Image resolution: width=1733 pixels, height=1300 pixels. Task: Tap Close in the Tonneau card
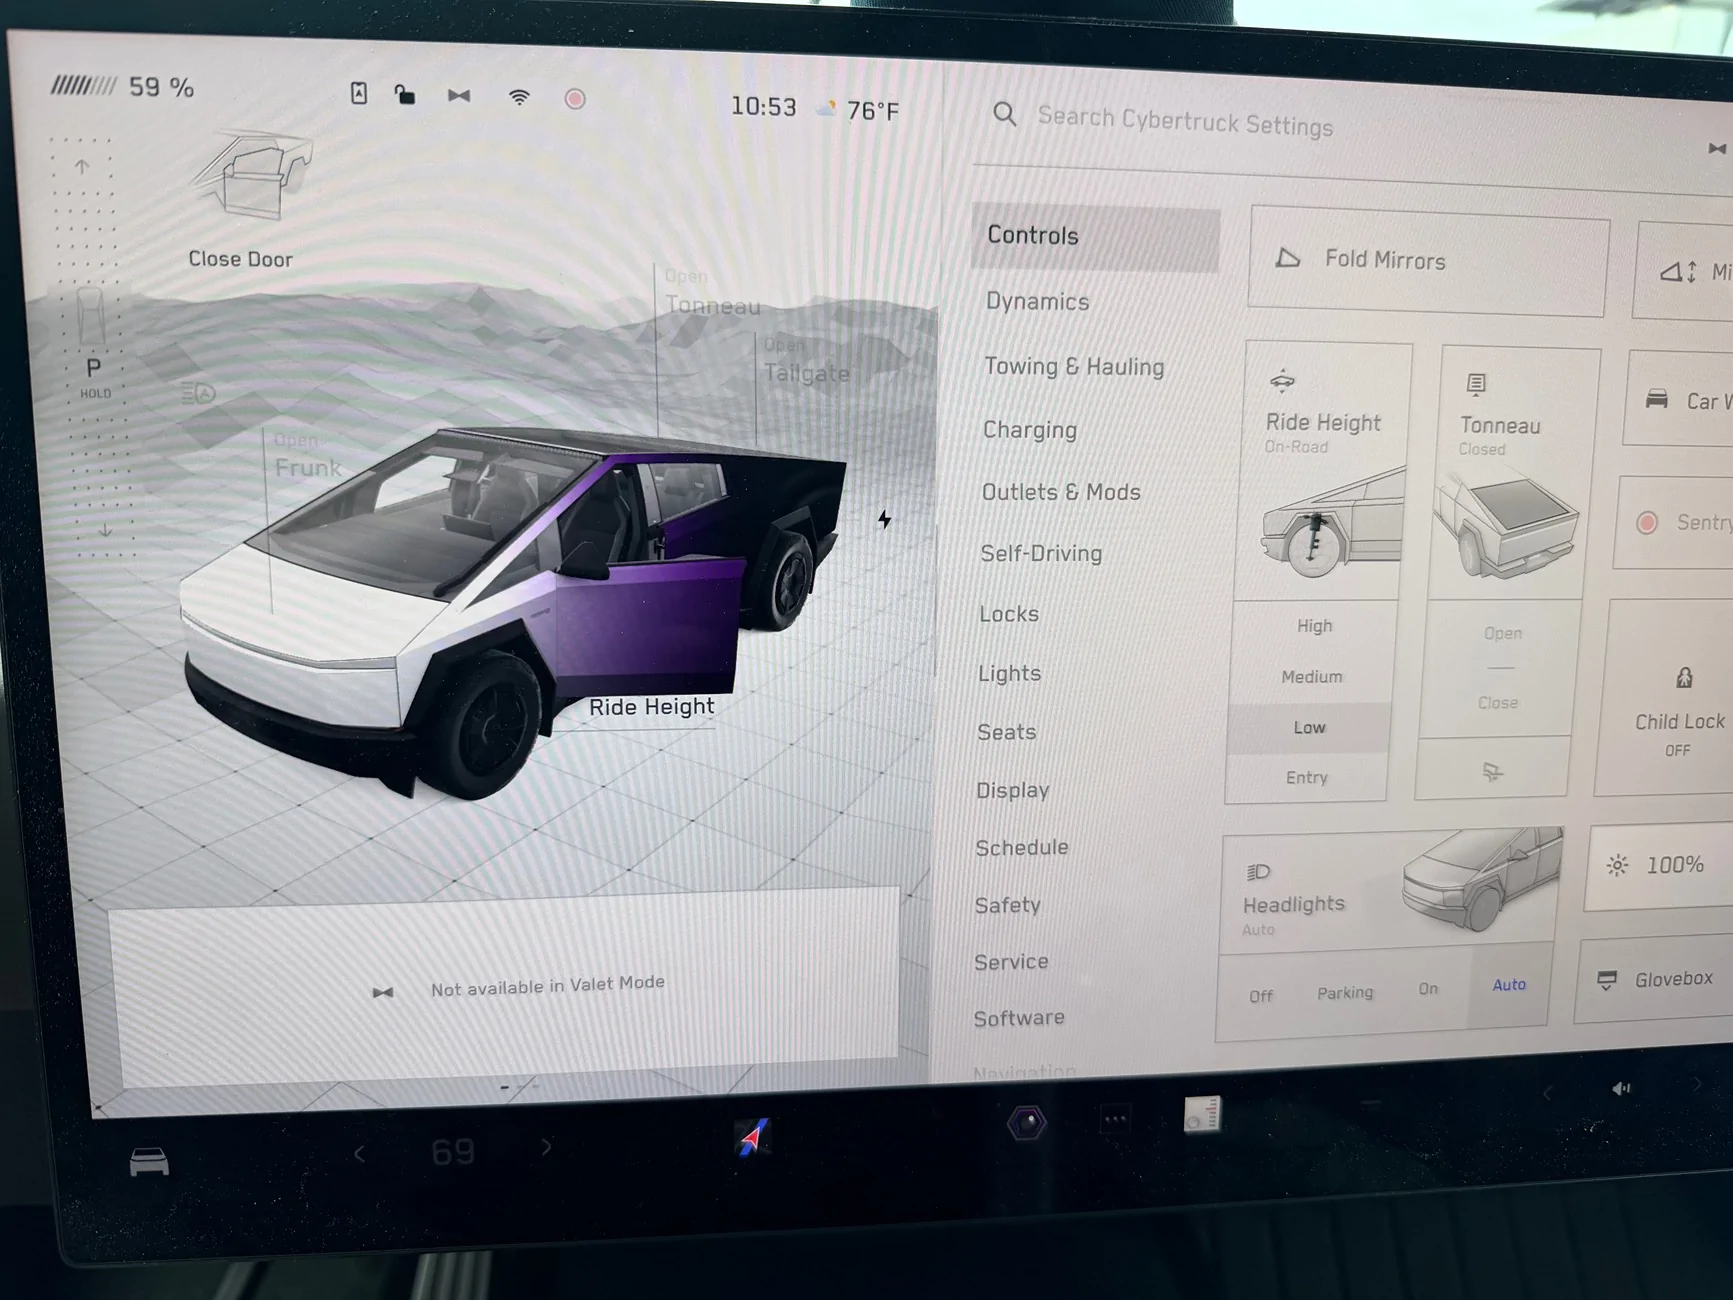tap(1498, 703)
